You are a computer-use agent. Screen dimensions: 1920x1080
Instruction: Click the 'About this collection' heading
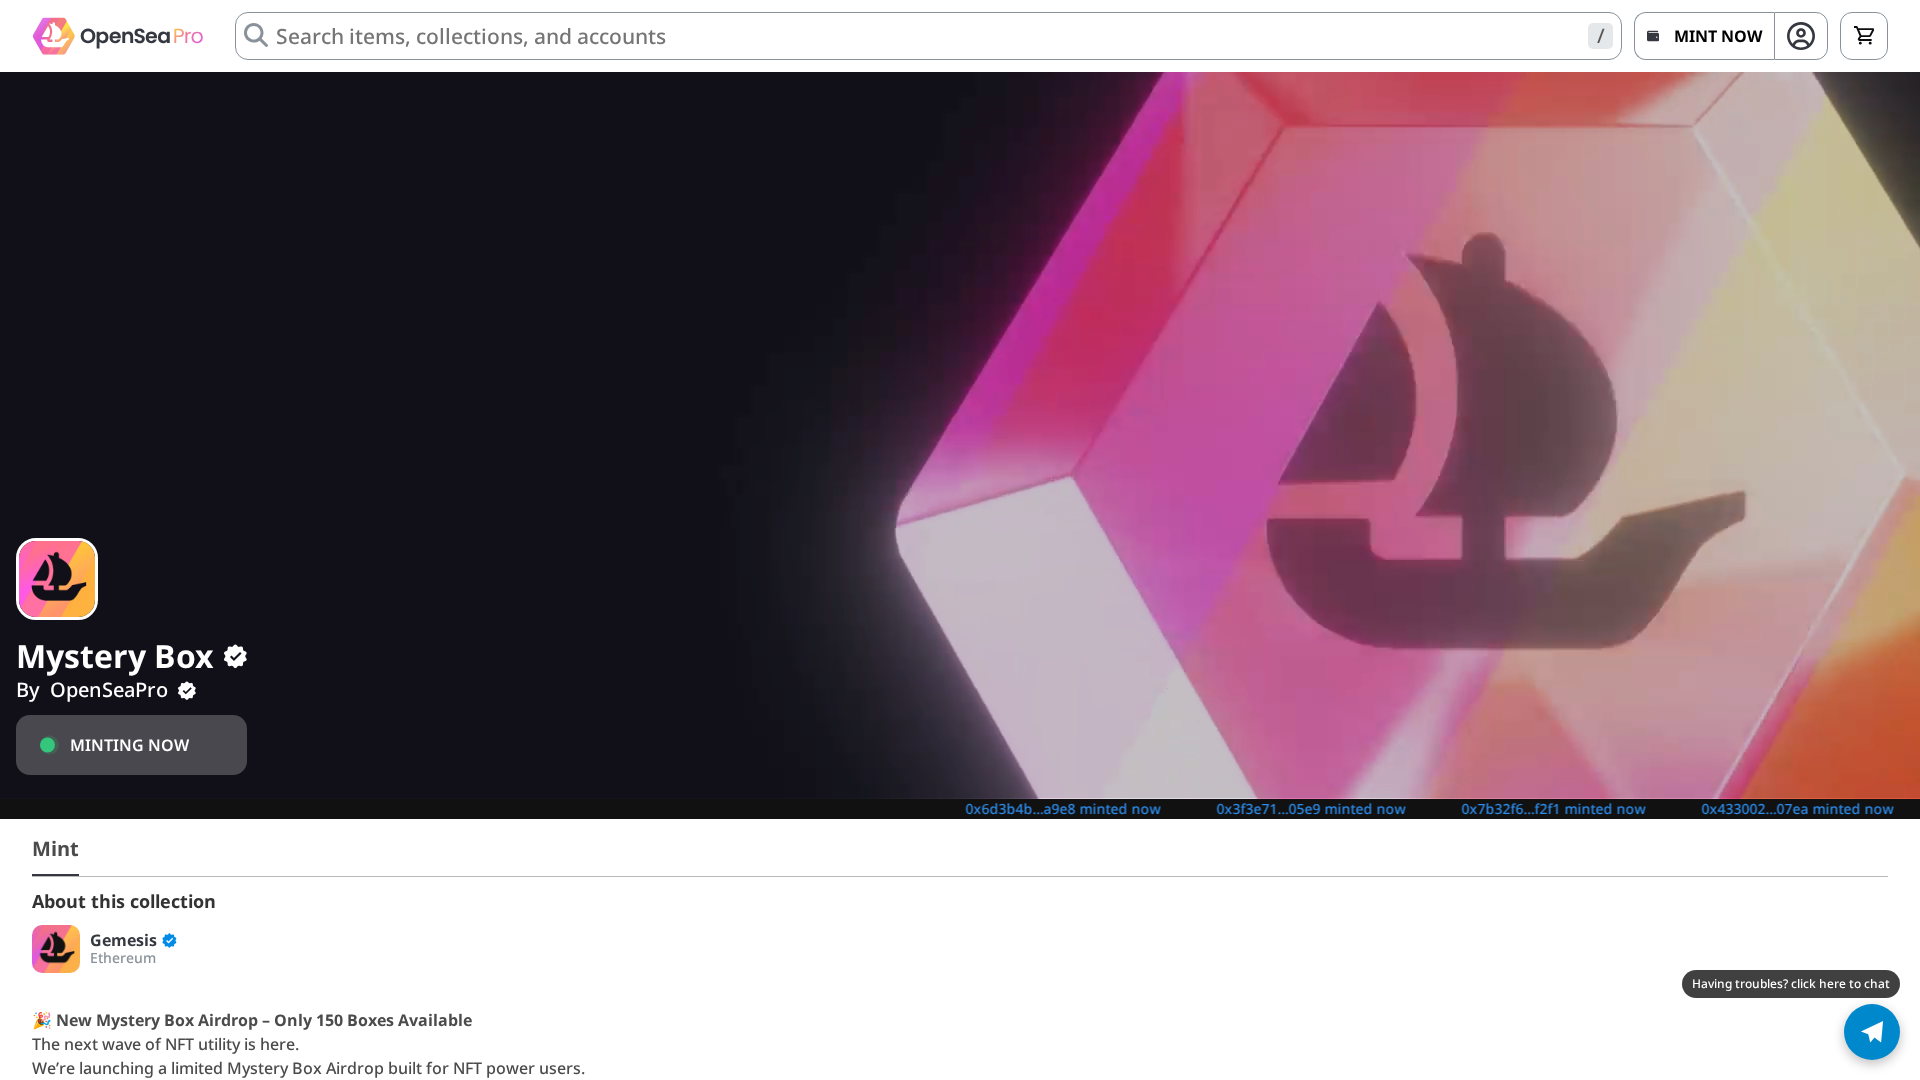[124, 902]
